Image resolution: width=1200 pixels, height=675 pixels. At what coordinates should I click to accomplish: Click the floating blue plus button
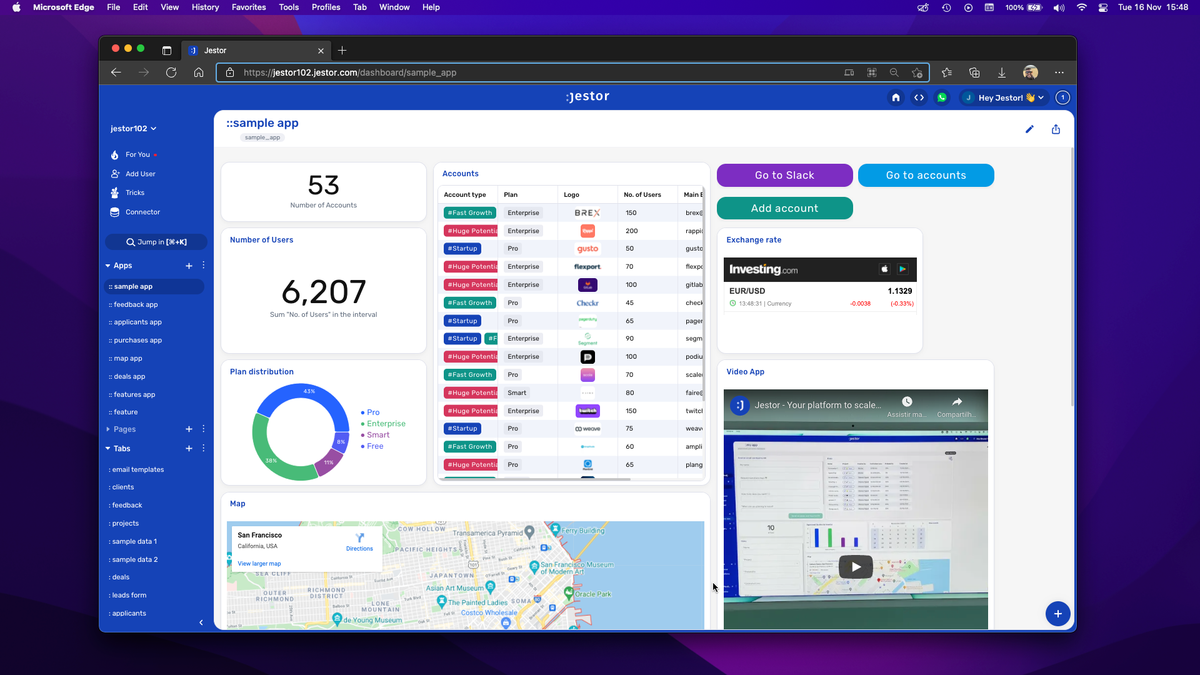tap(1058, 613)
